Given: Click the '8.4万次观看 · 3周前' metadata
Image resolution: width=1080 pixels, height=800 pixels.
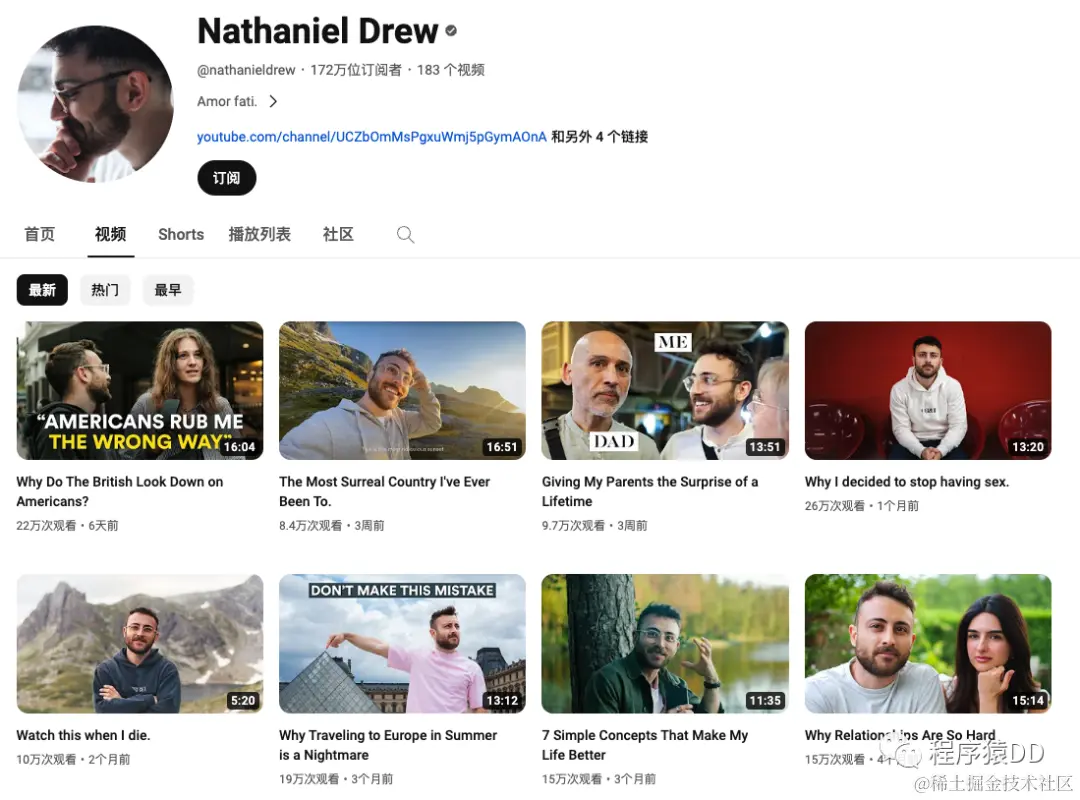Looking at the screenshot, I should click(331, 525).
